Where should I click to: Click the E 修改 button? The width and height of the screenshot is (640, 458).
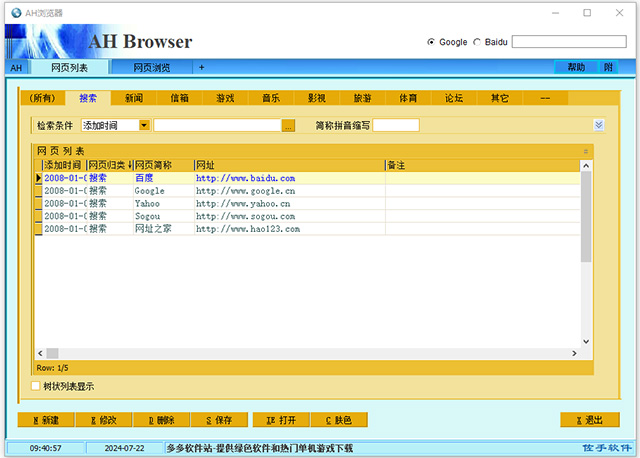coord(104,420)
